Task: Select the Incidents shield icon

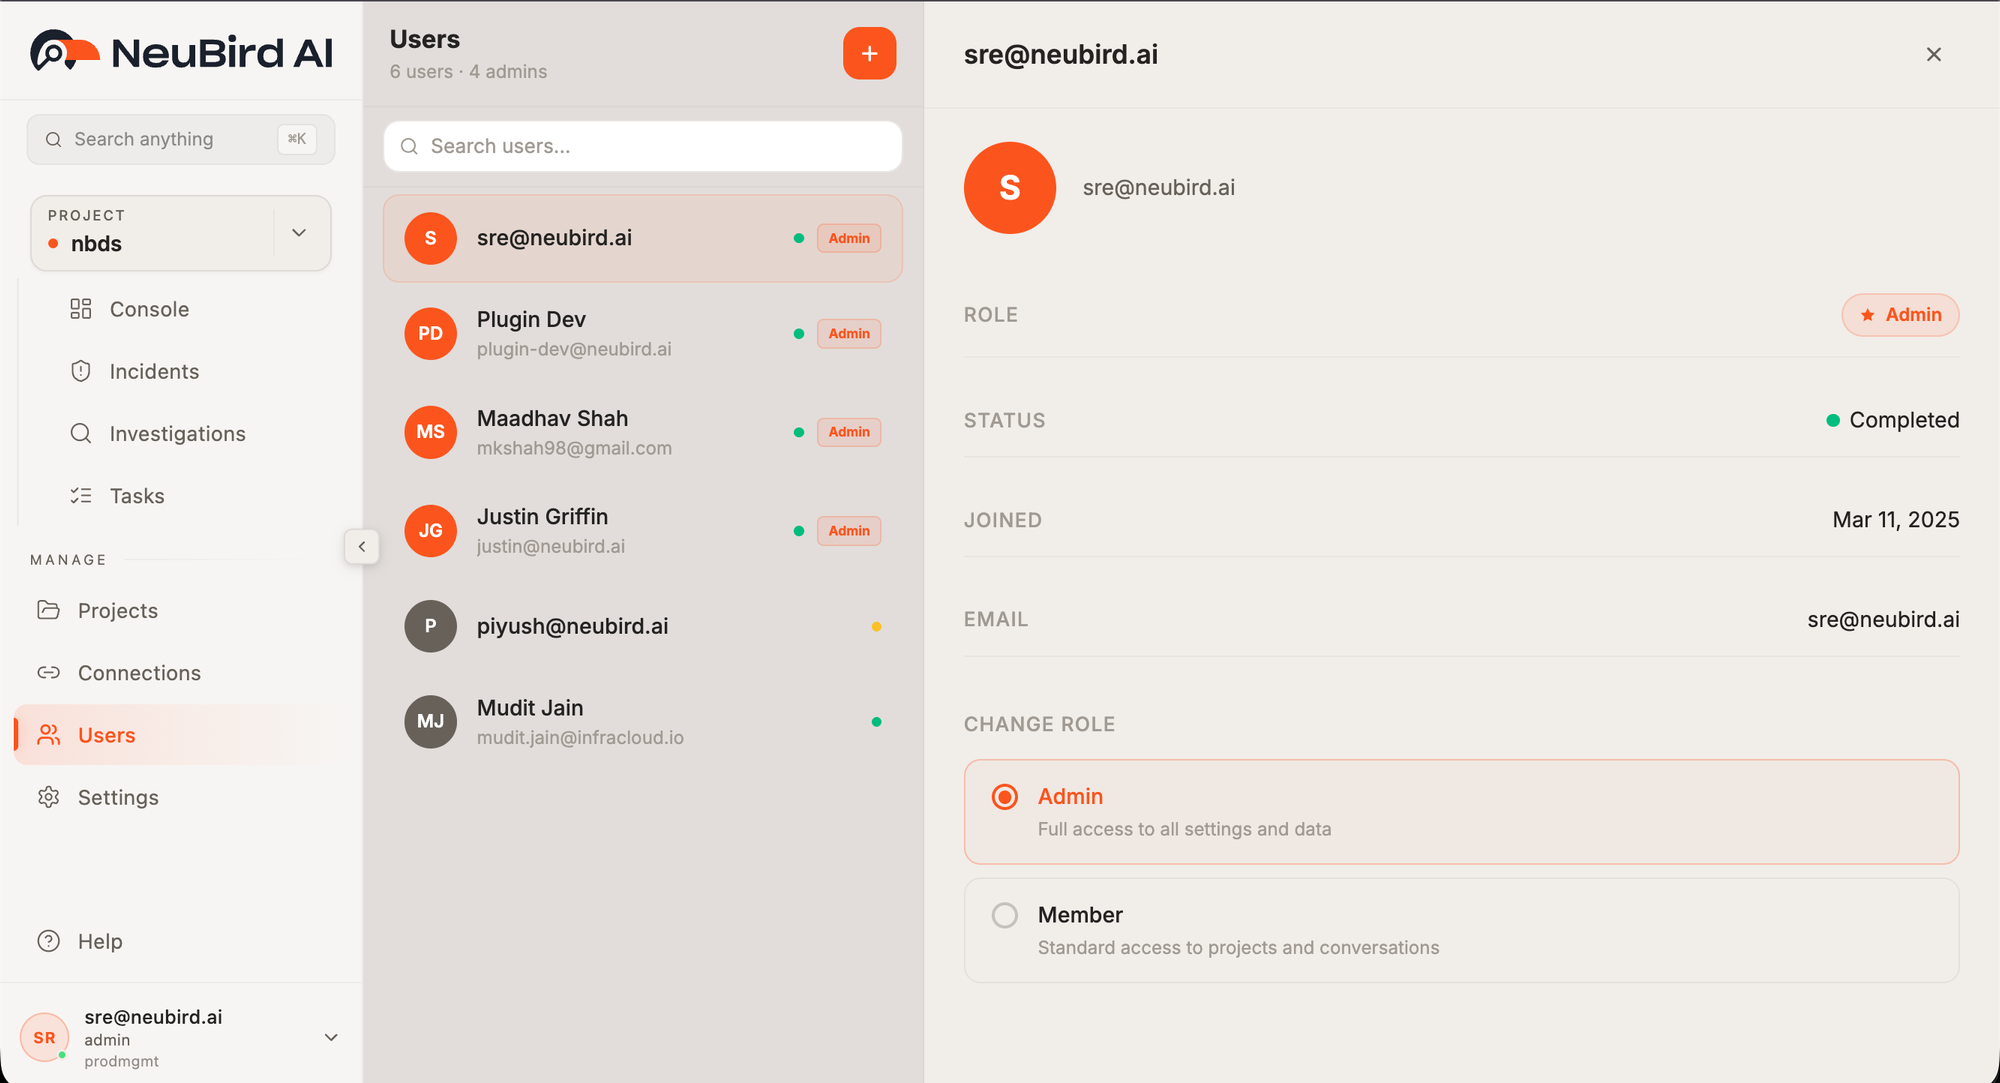Action: coord(80,370)
